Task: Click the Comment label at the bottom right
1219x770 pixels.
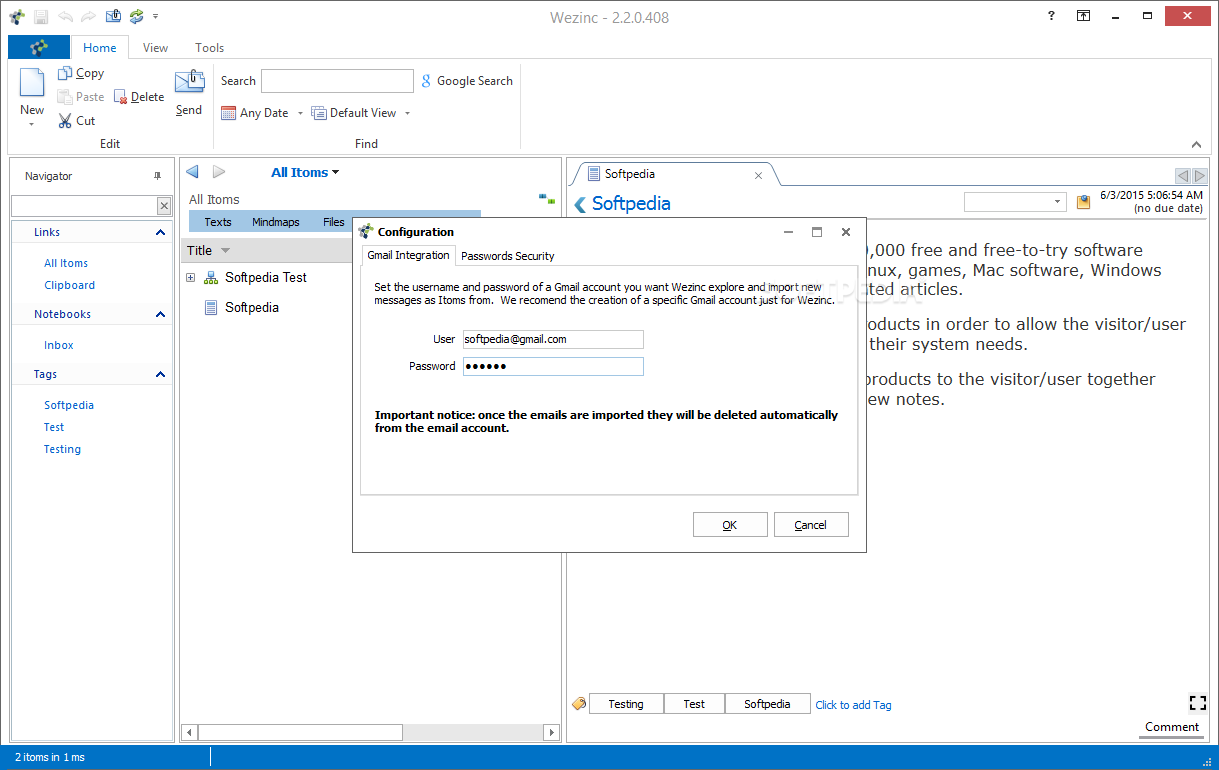Action: [1172, 727]
